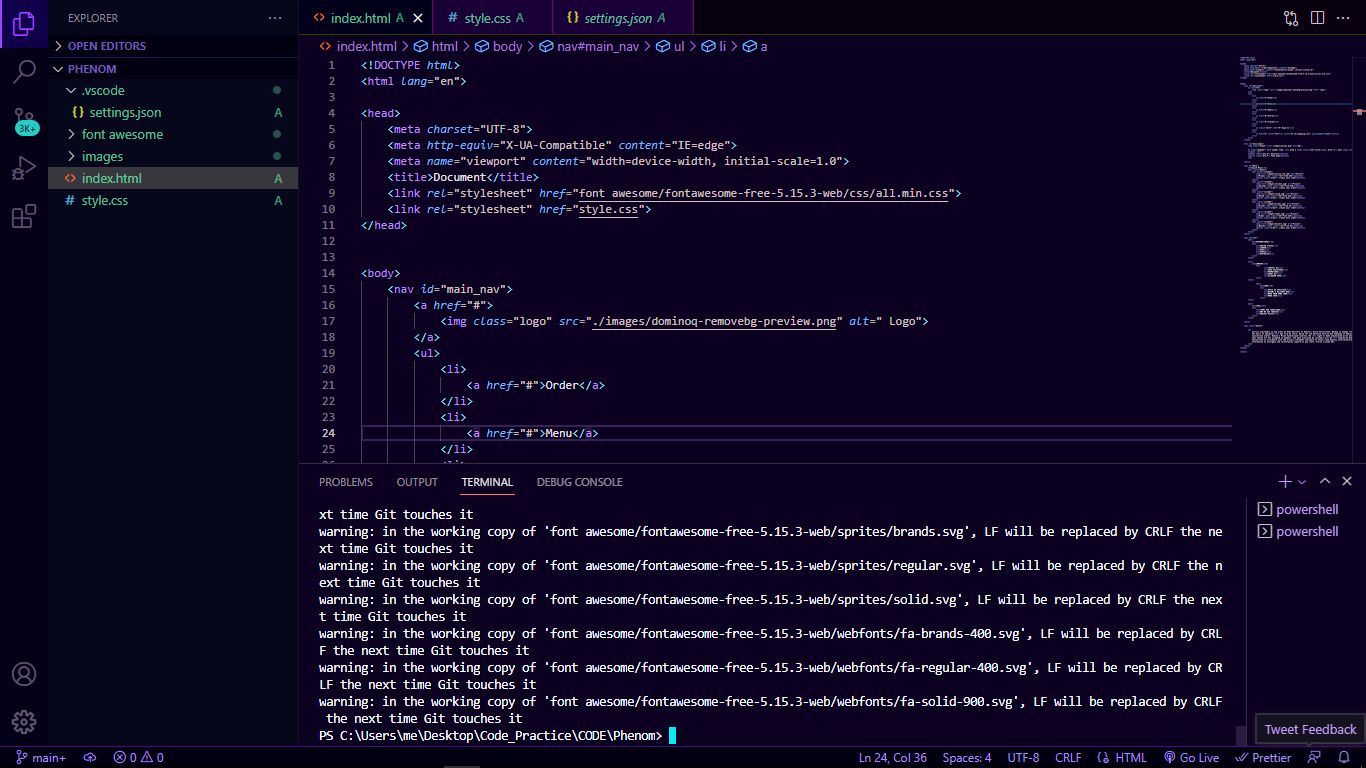Click the index.html breadcrumb item
This screenshot has width=1366, height=768.
pyautogui.click(x=357, y=46)
